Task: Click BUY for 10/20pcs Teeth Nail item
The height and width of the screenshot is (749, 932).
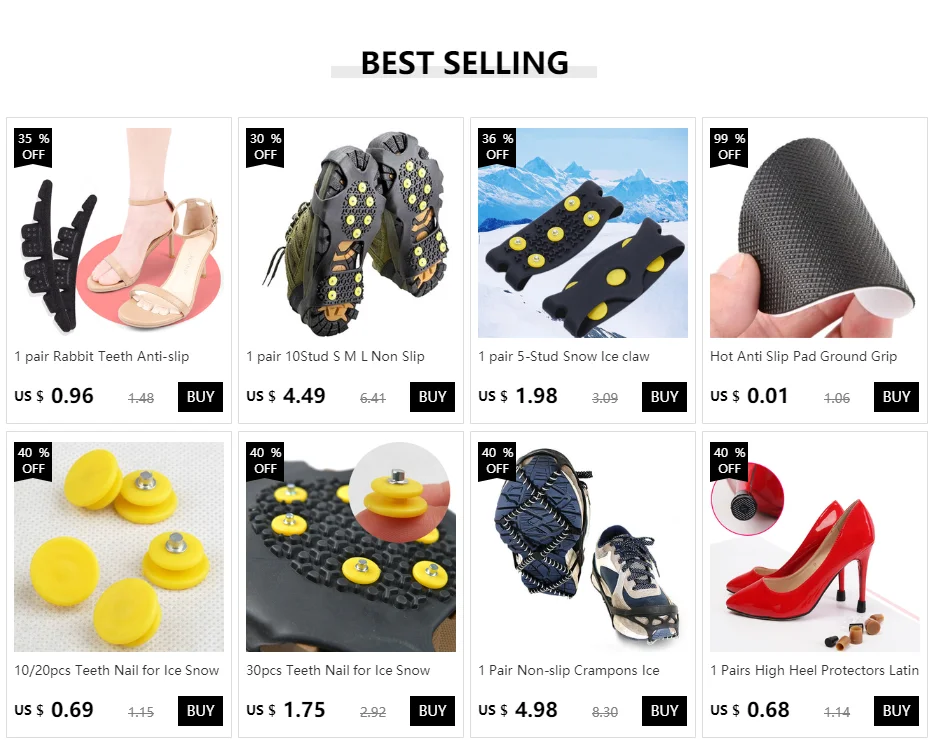Action: 200,711
